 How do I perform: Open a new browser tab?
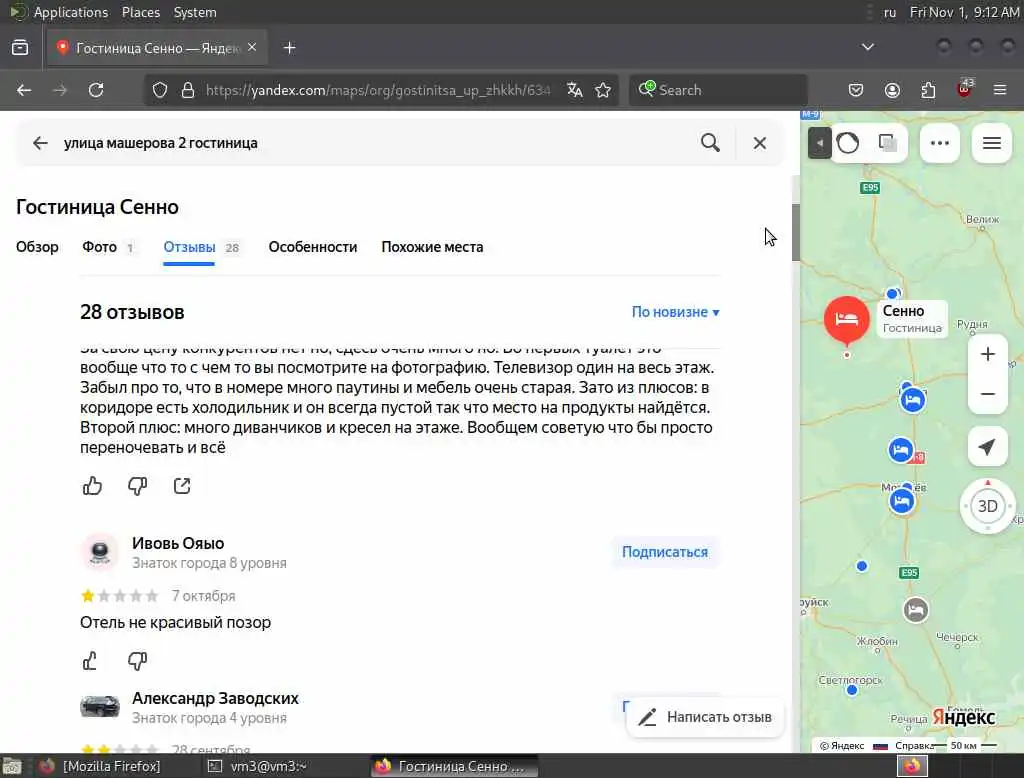coord(289,48)
